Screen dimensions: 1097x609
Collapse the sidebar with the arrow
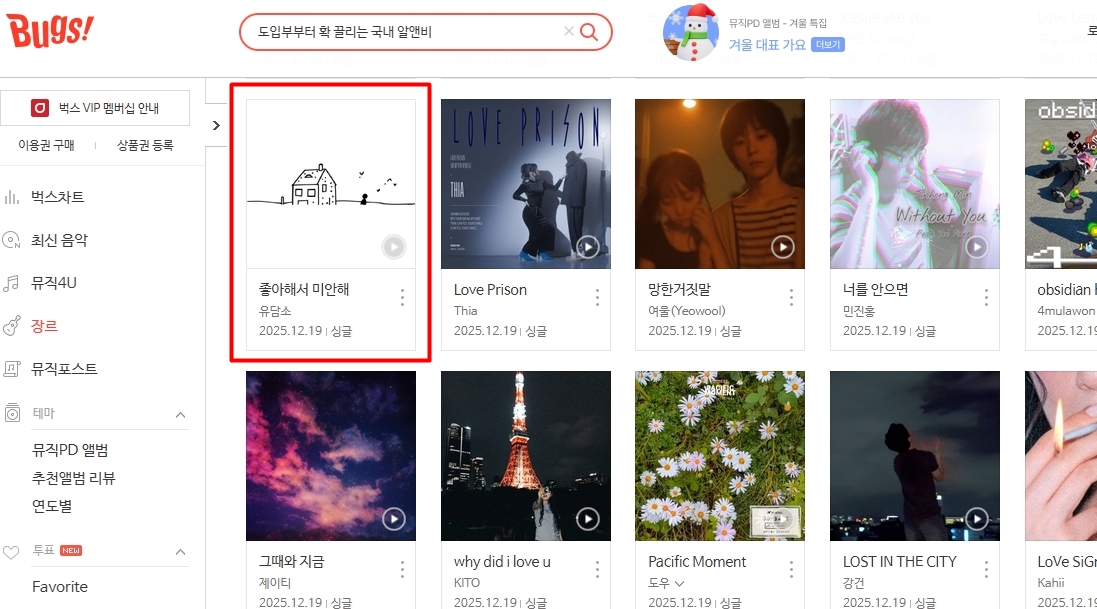pos(216,125)
